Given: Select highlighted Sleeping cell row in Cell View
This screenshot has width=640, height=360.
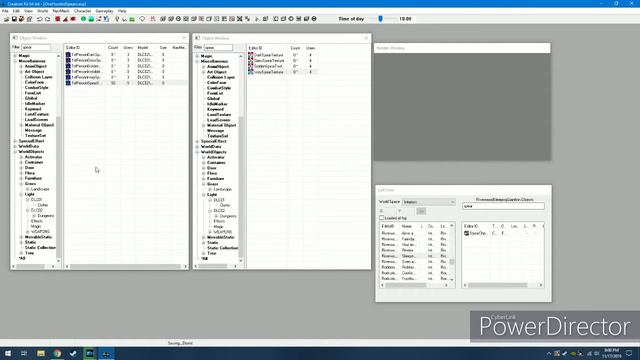Looking at the screenshot, I should [x=414, y=256].
